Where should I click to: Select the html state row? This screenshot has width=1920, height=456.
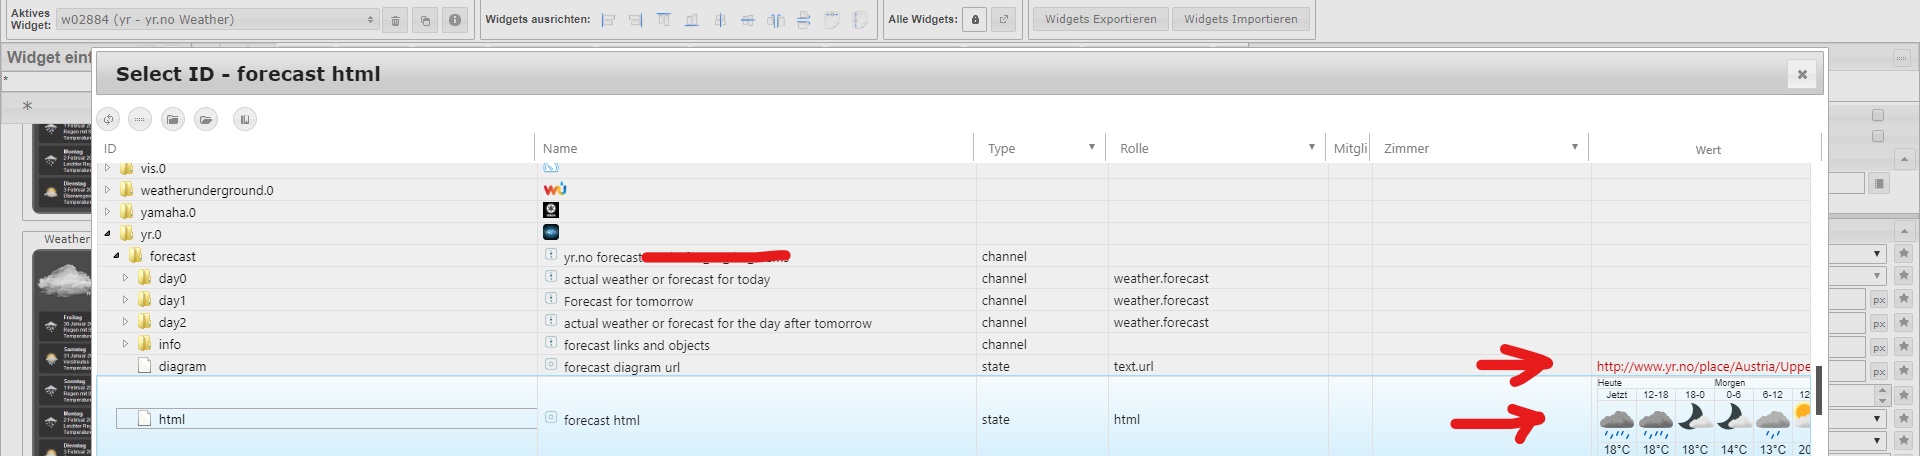coord(954,418)
